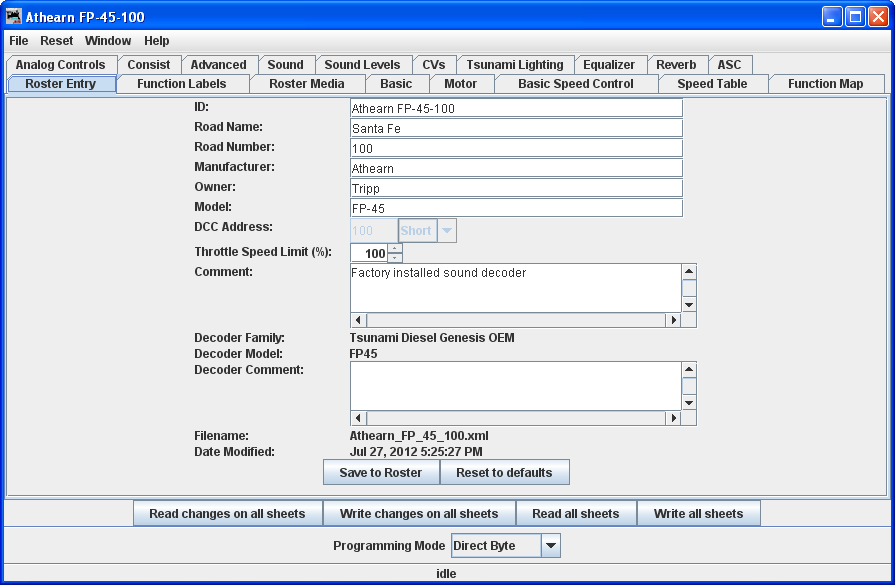The width and height of the screenshot is (895, 585).
Task: Open the Sound Levels tab
Action: (362, 65)
